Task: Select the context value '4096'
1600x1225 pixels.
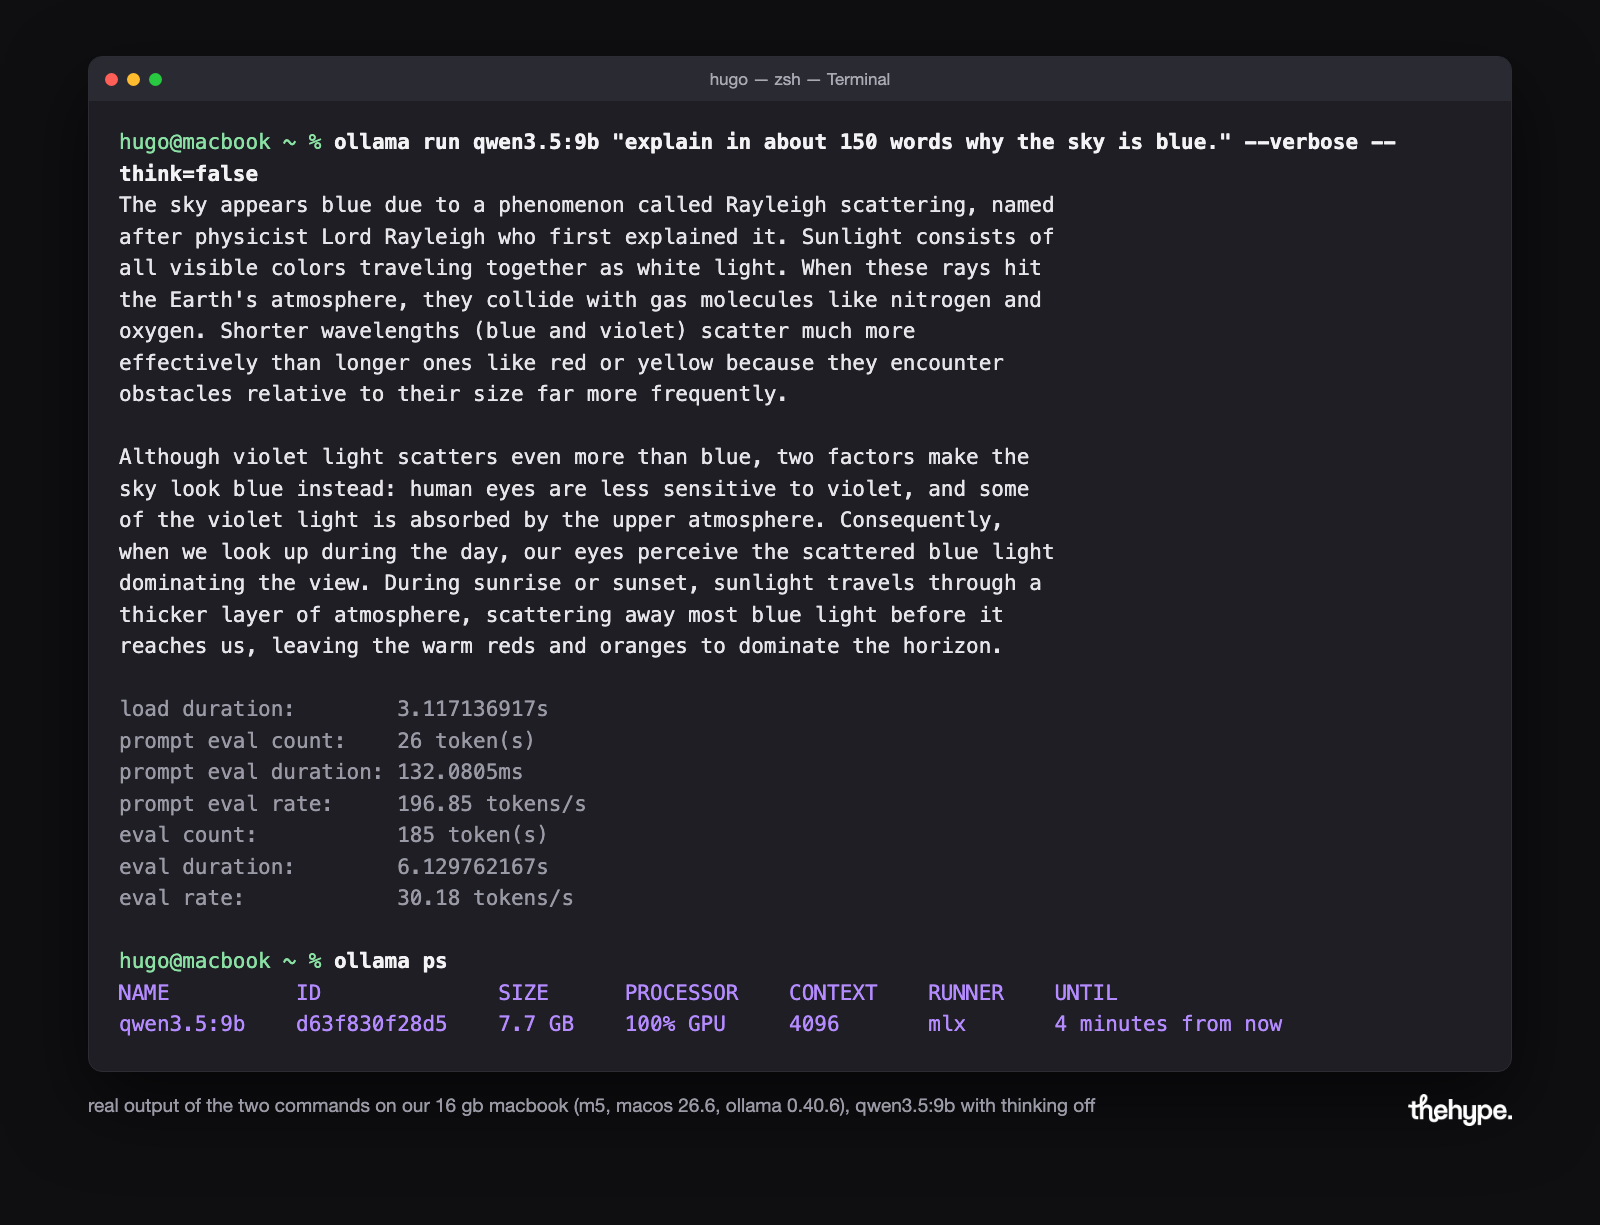Action: pyautogui.click(x=814, y=1024)
